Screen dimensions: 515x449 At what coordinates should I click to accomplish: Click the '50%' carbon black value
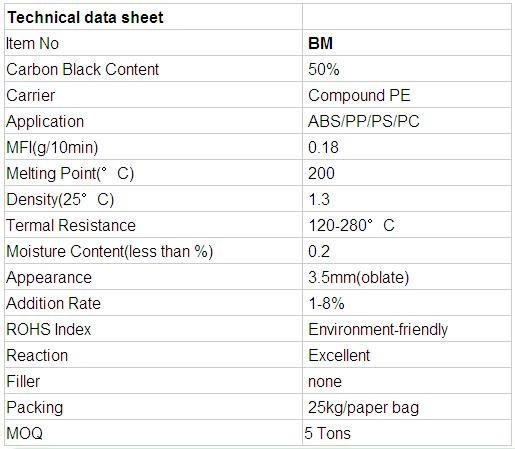[324, 69]
